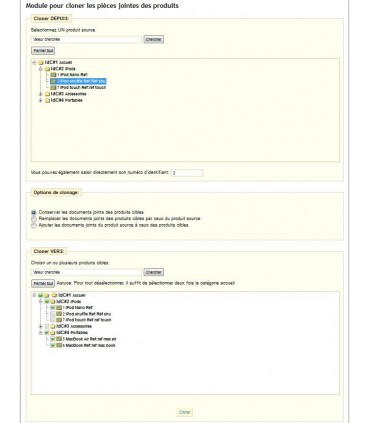370x423 pixels.
Task: Expand IdC#4 Portables node in source tree
Action: pos(40,100)
